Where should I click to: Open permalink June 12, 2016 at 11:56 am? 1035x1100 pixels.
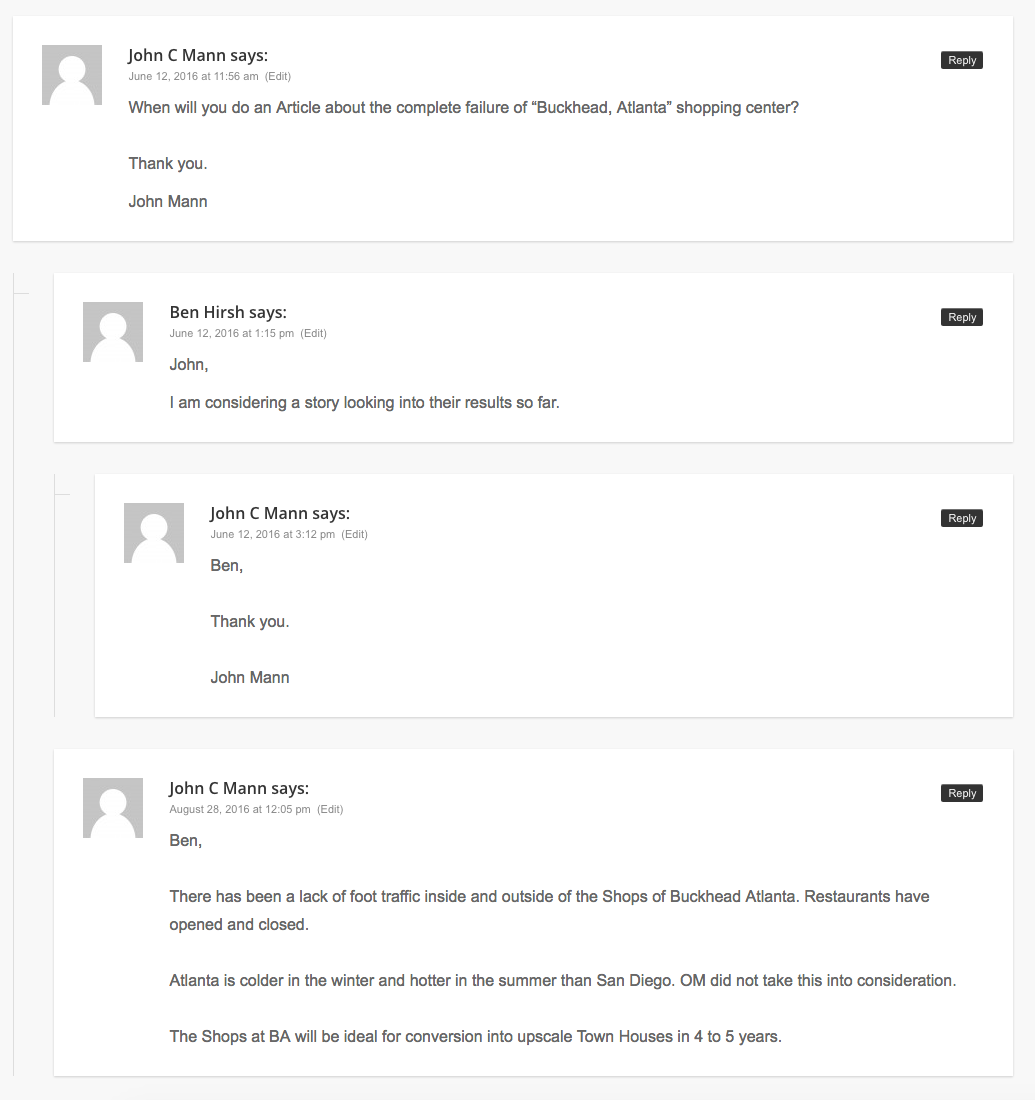[193, 76]
